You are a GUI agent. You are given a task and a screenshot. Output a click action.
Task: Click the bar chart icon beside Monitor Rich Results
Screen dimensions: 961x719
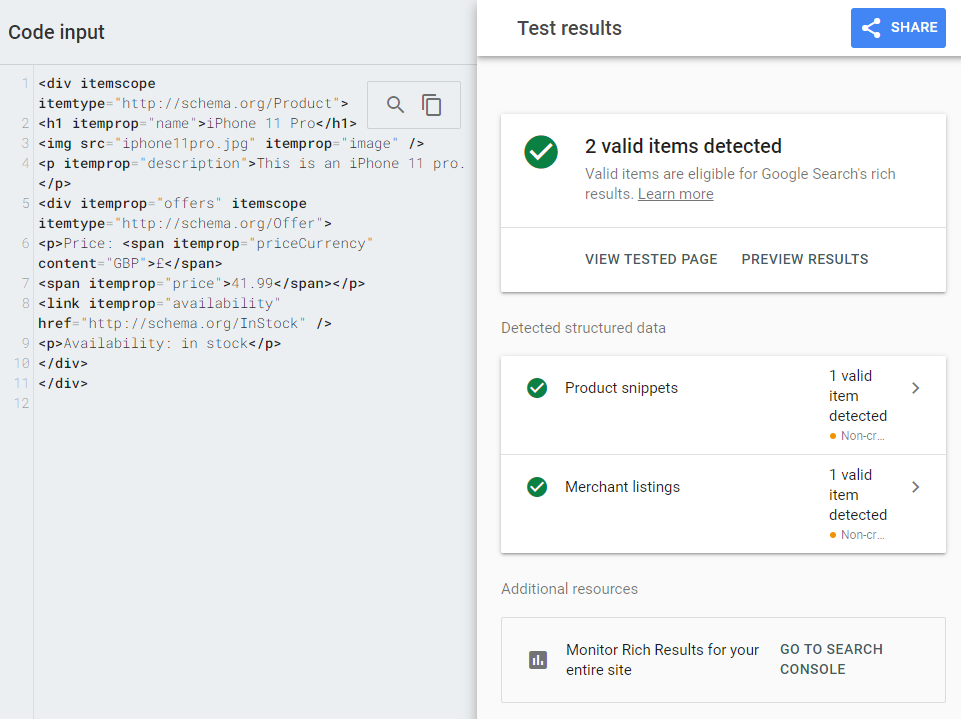[538, 660]
